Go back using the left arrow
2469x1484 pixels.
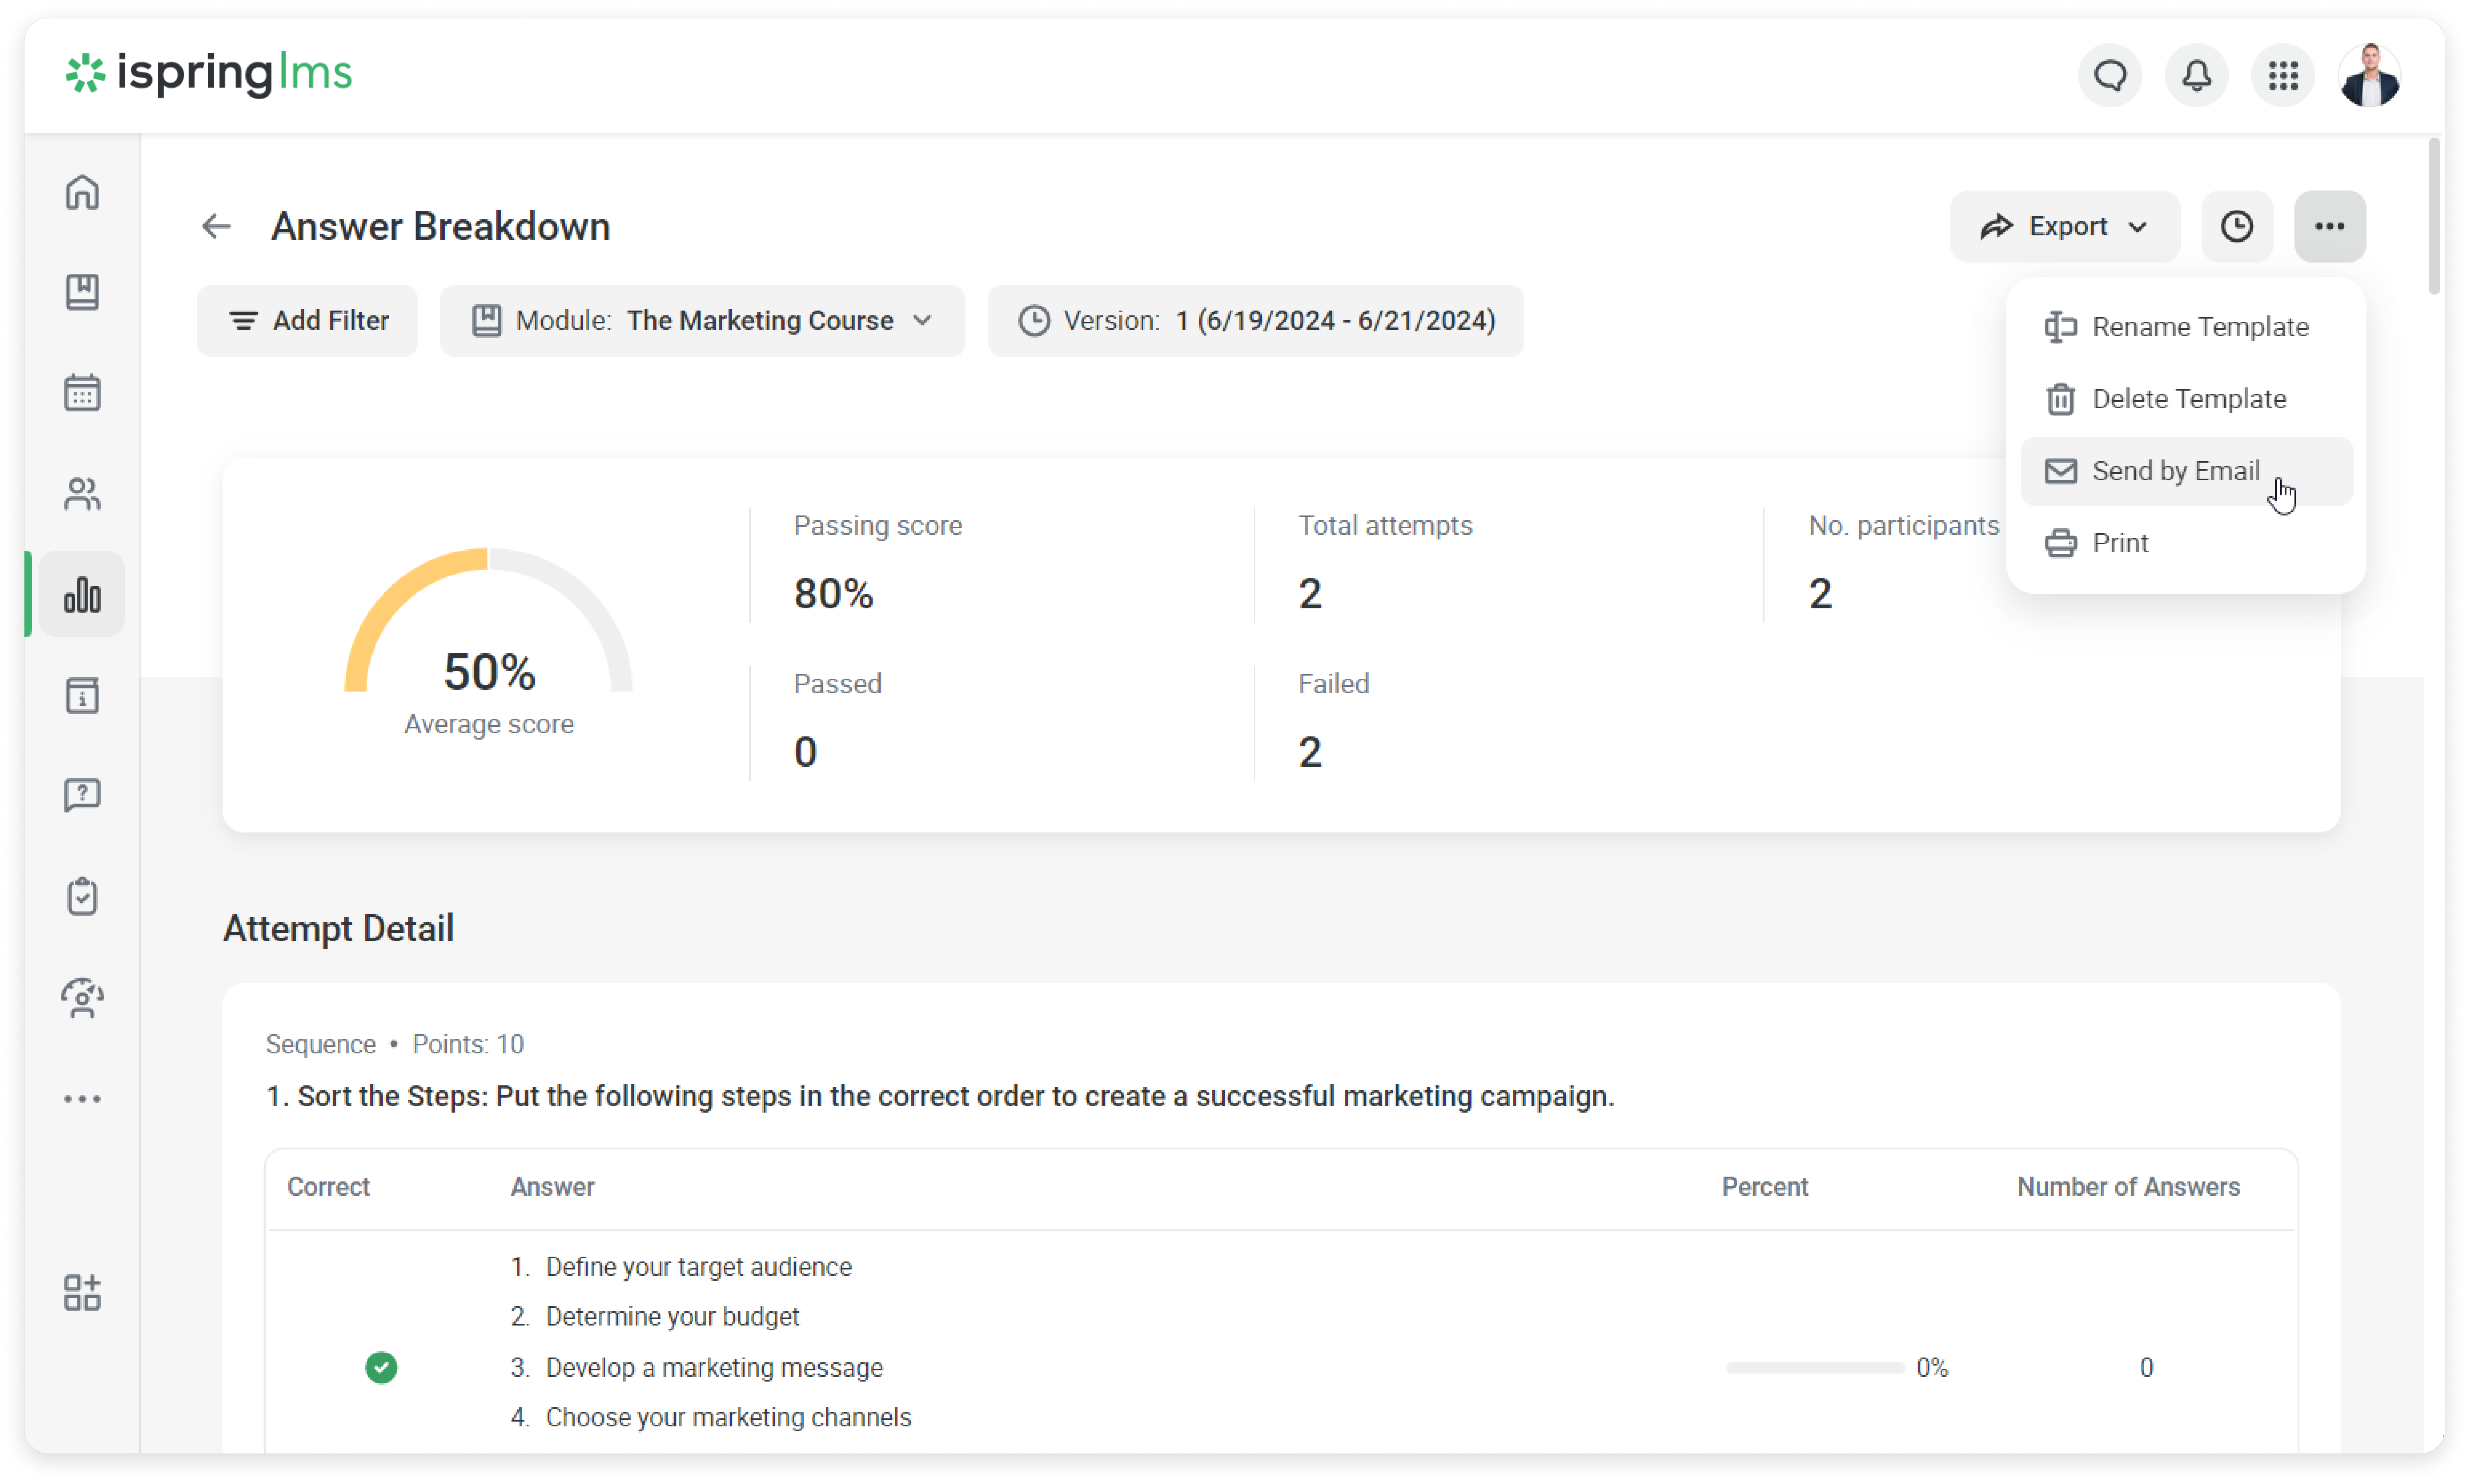(x=216, y=226)
